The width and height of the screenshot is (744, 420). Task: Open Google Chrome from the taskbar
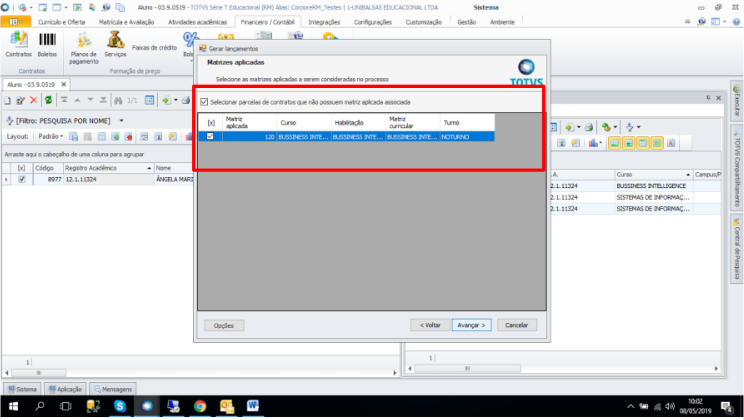[x=199, y=406]
